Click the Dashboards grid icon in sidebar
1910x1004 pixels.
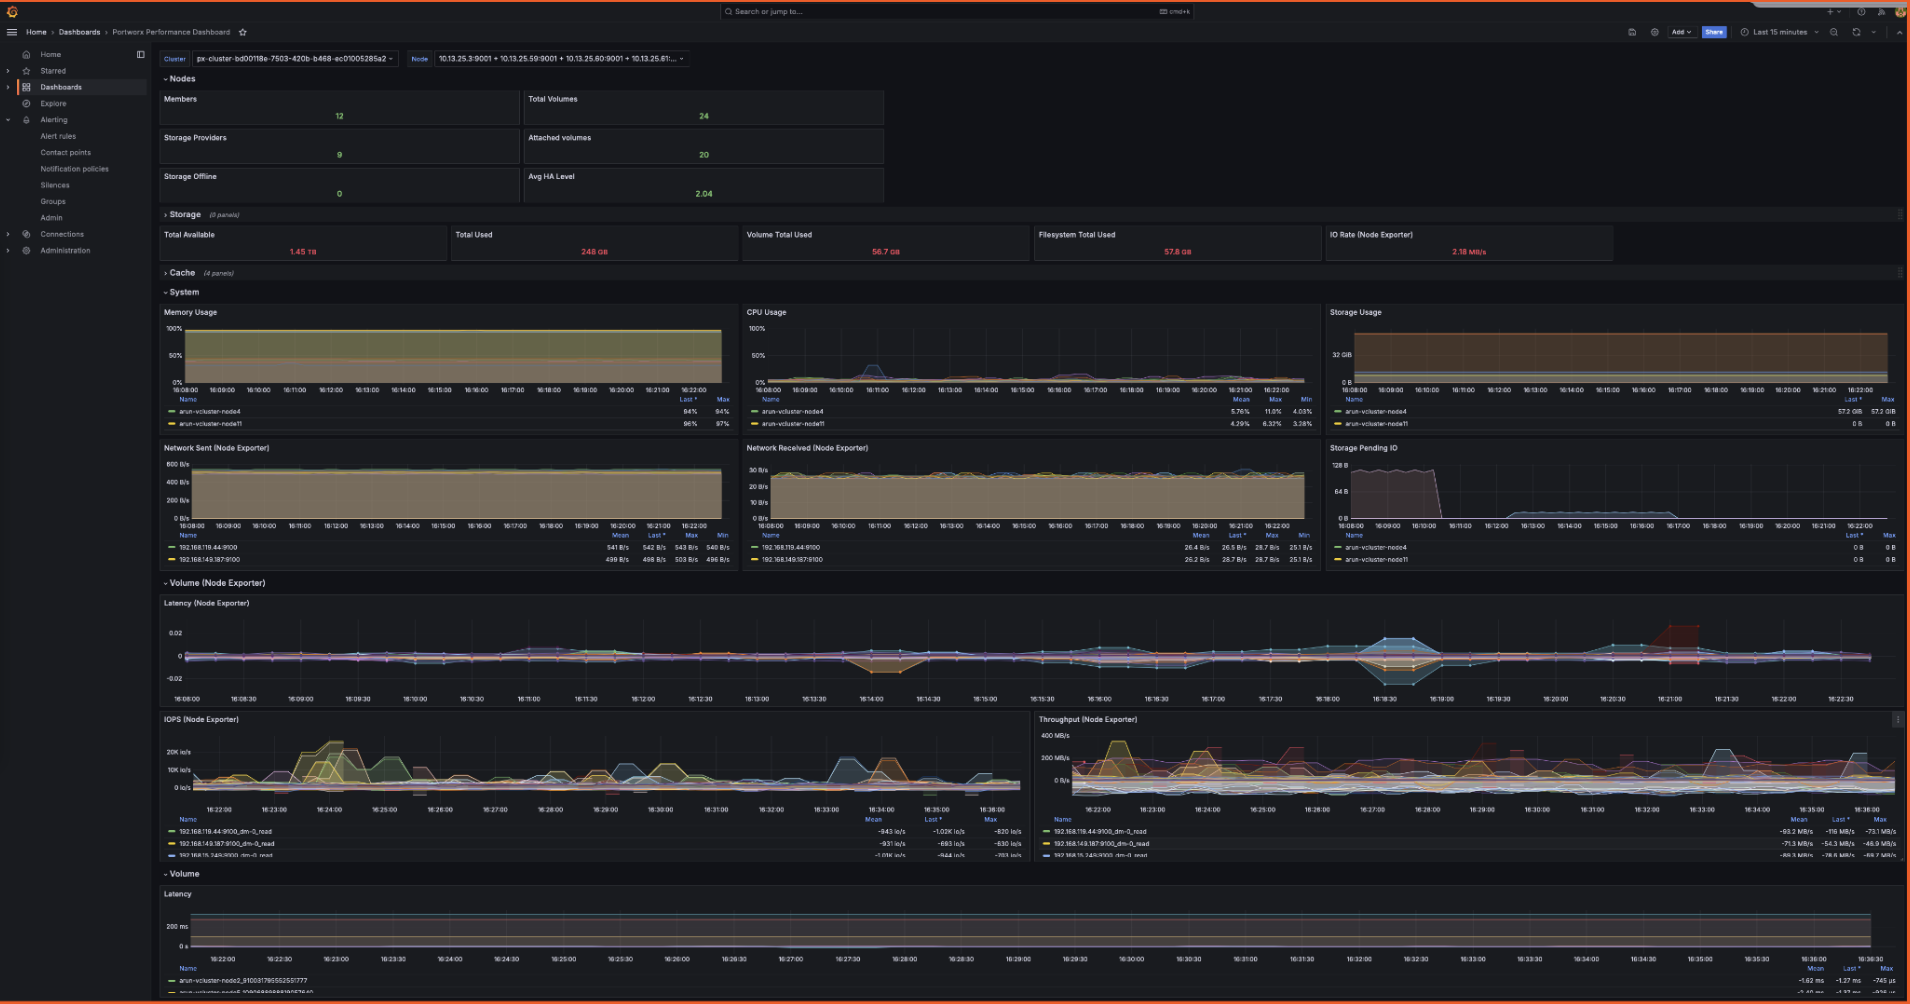click(26, 87)
